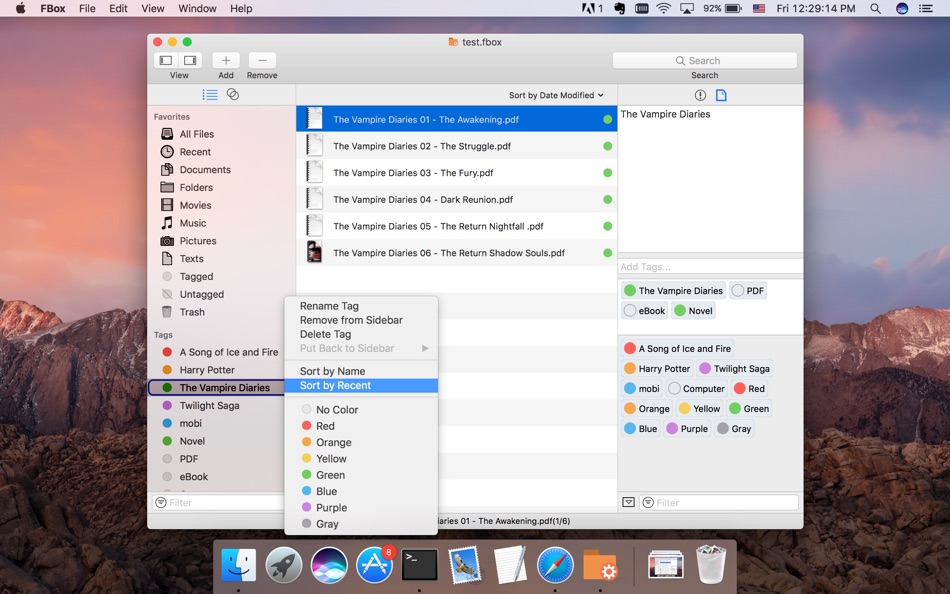The width and height of the screenshot is (950, 594).
Task: Choose Sort by Recent menu item
Action: coord(361,385)
